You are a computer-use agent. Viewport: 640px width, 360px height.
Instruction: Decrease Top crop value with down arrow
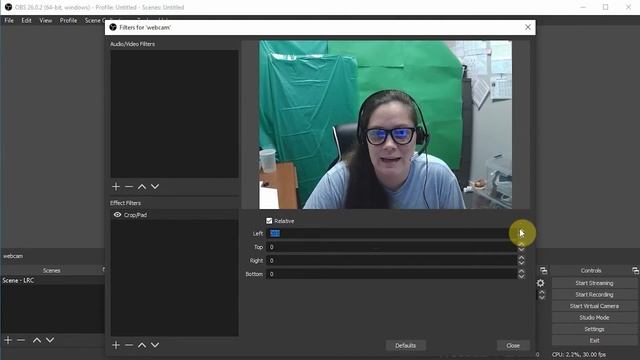pos(521,250)
